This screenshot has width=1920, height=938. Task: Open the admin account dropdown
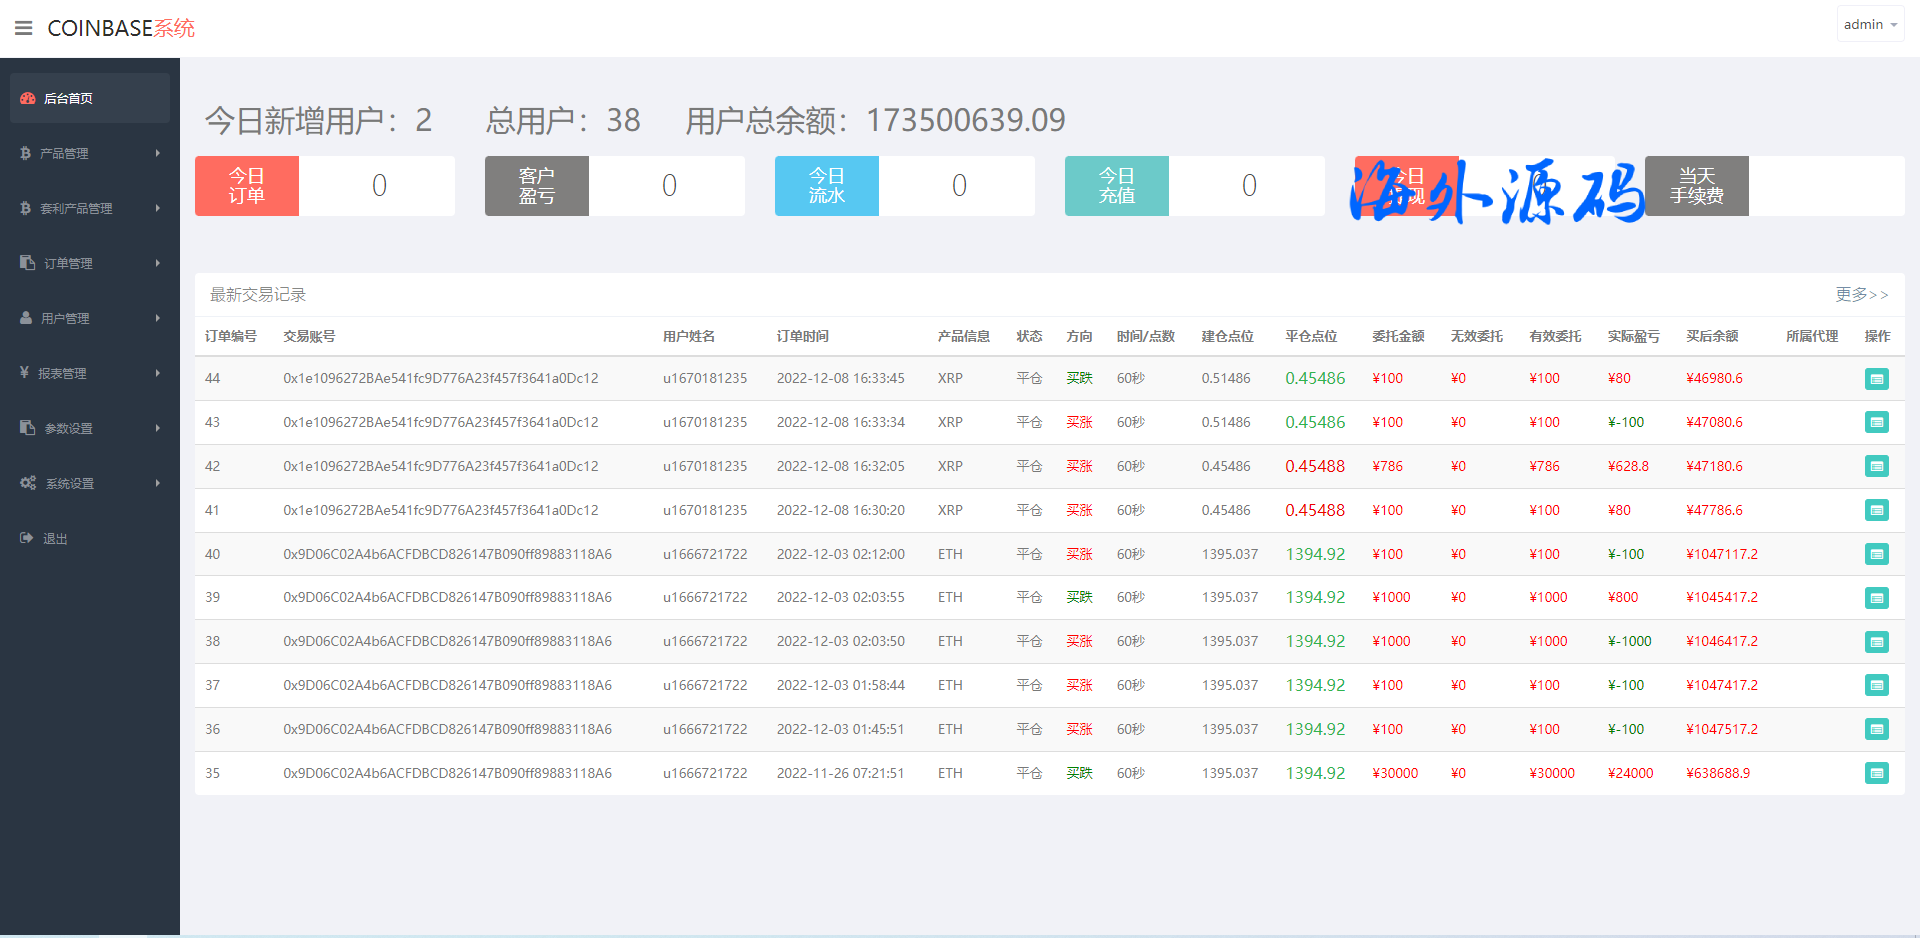[x=1869, y=24]
